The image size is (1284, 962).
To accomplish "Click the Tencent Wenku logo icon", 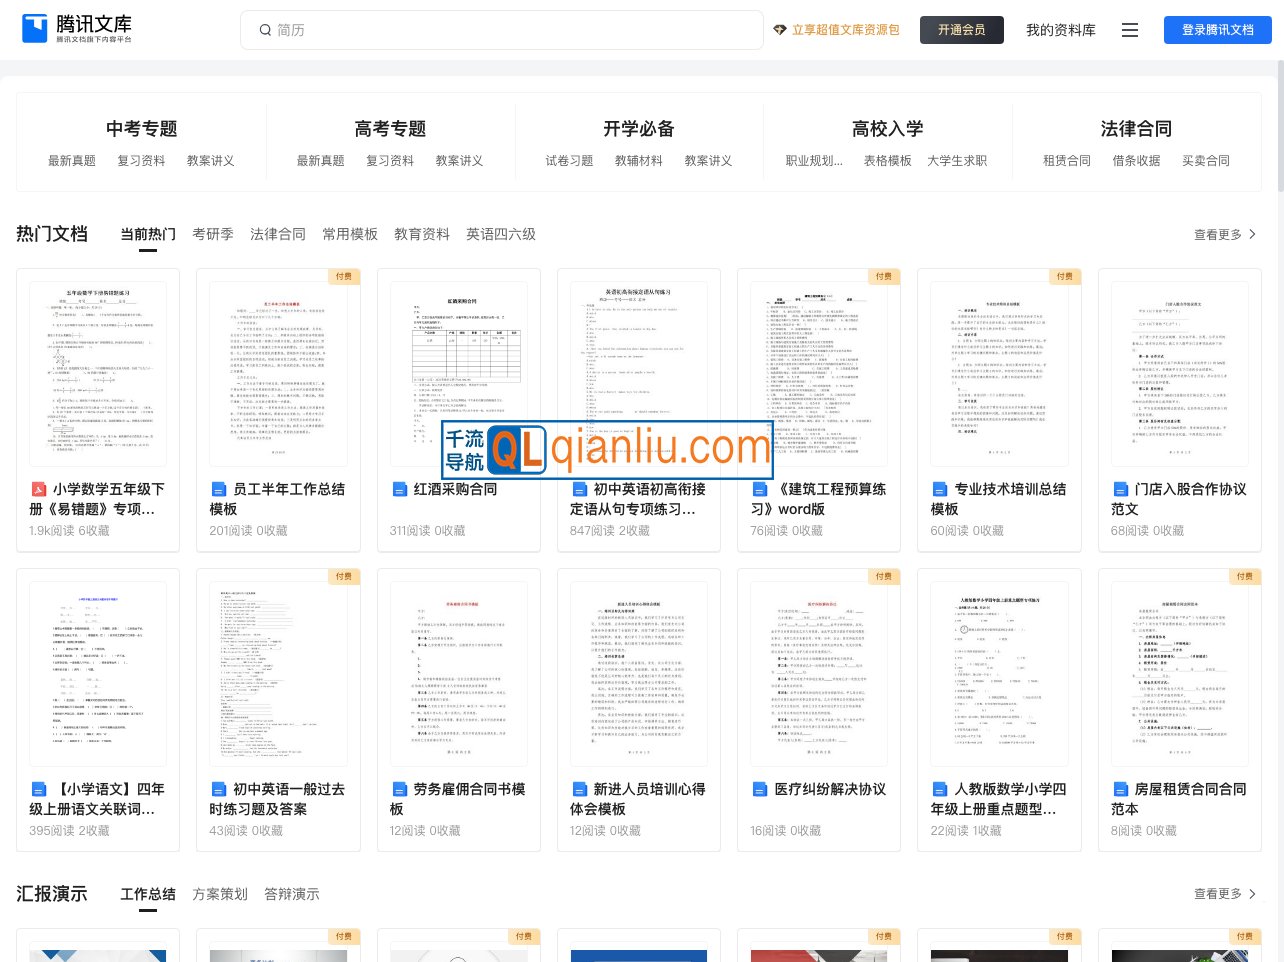I will [x=35, y=29].
